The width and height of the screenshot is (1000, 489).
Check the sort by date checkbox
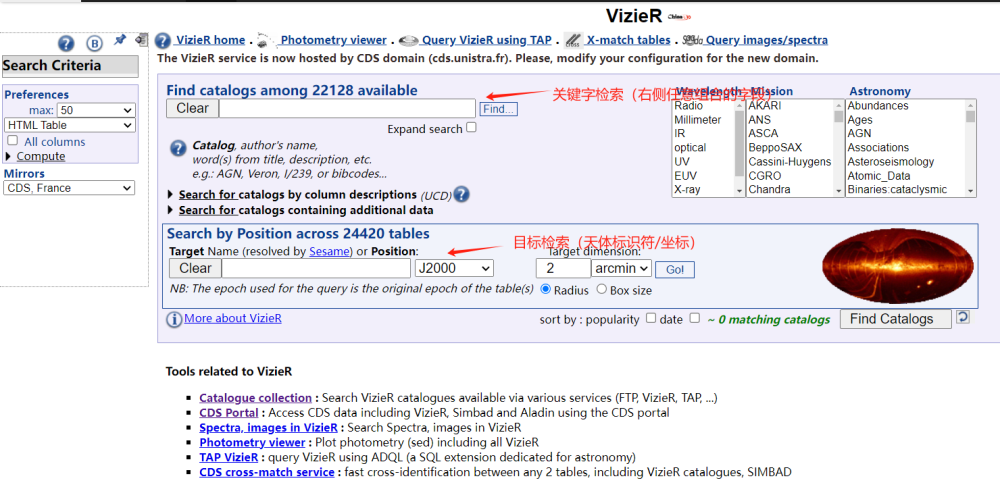[x=695, y=317]
